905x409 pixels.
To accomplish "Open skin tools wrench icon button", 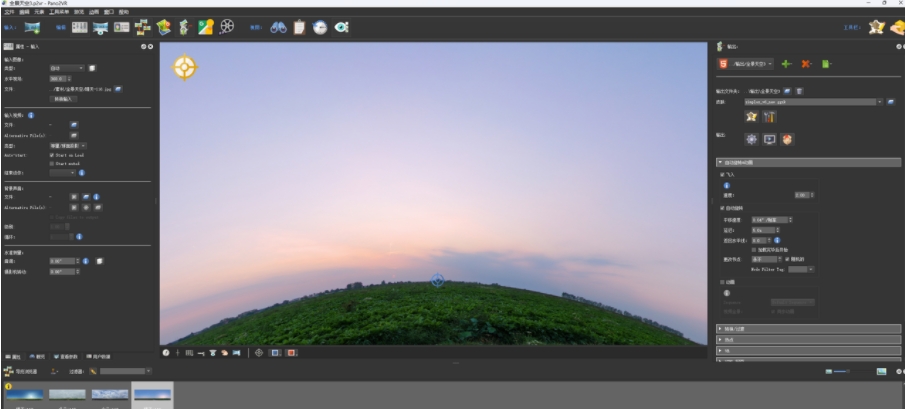I will pos(769,117).
